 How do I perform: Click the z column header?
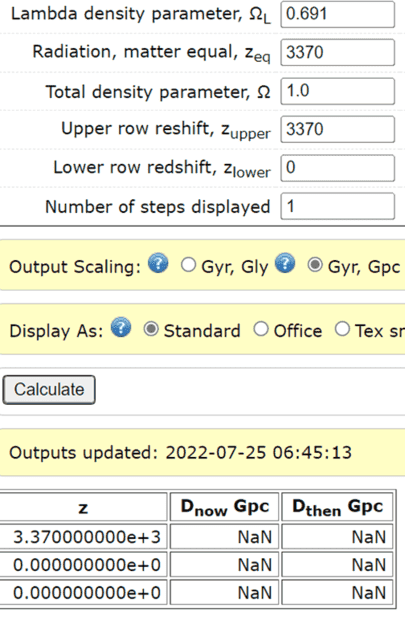click(83, 507)
